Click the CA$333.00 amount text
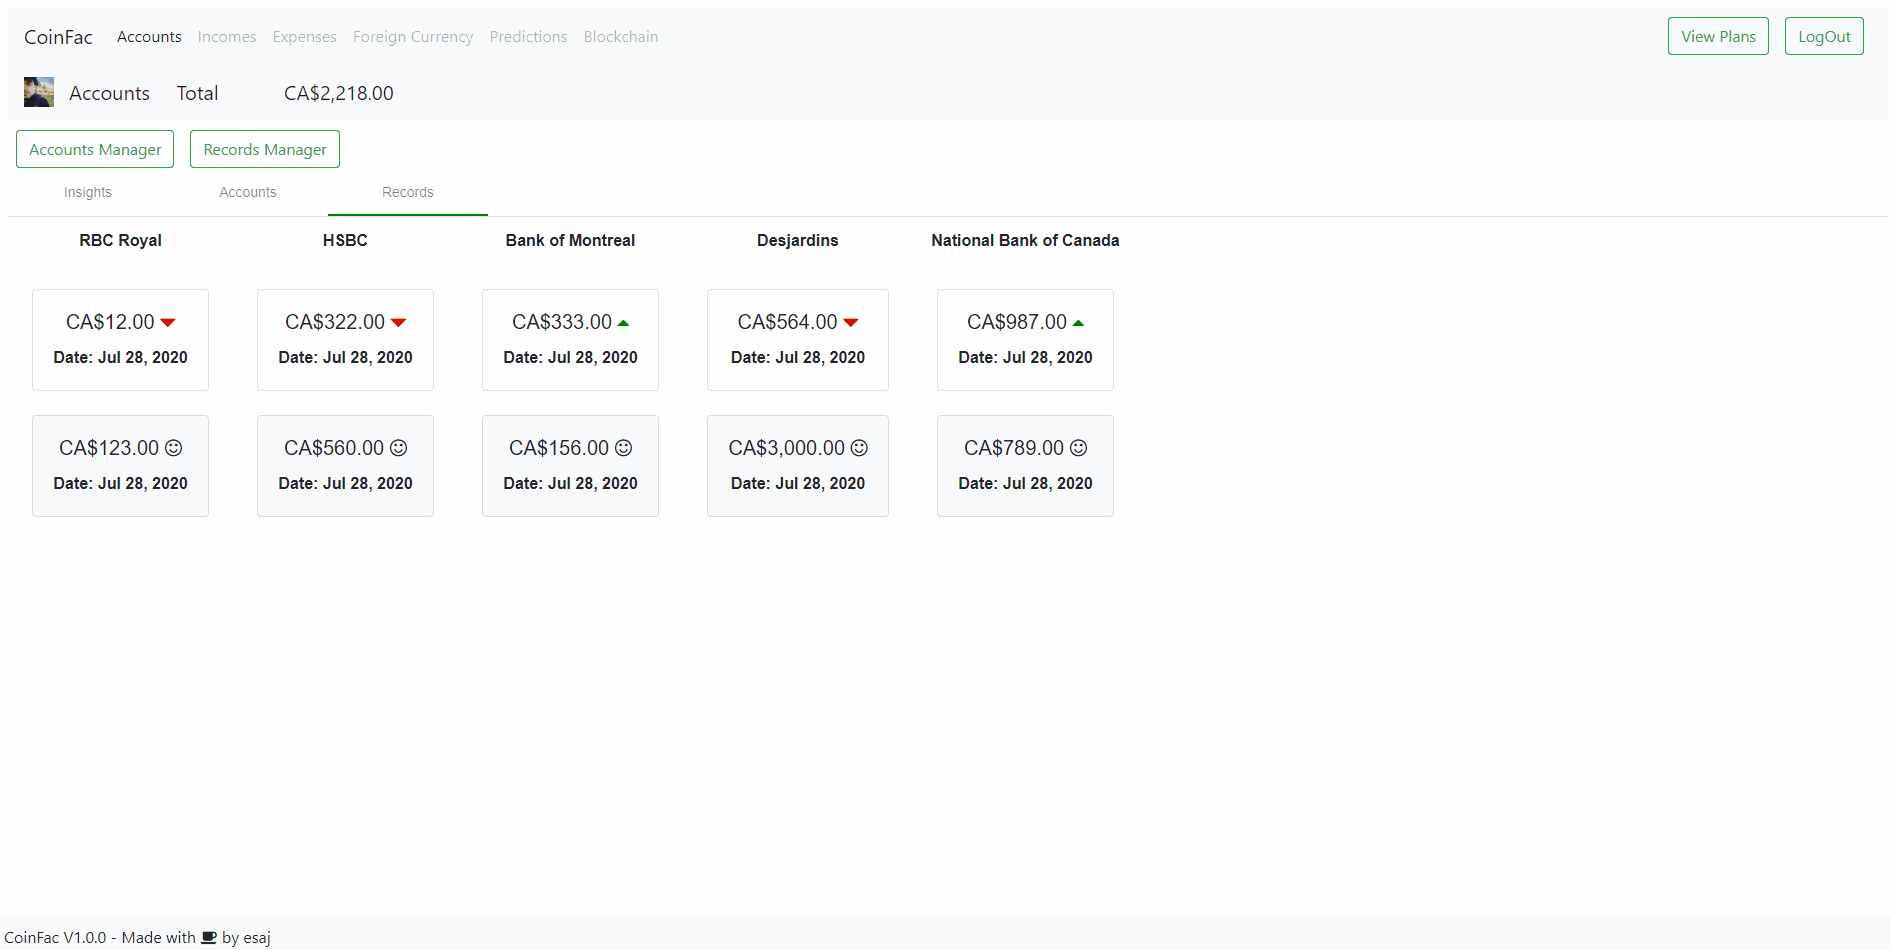Screen dimensions: 1891x950 [x=562, y=322]
